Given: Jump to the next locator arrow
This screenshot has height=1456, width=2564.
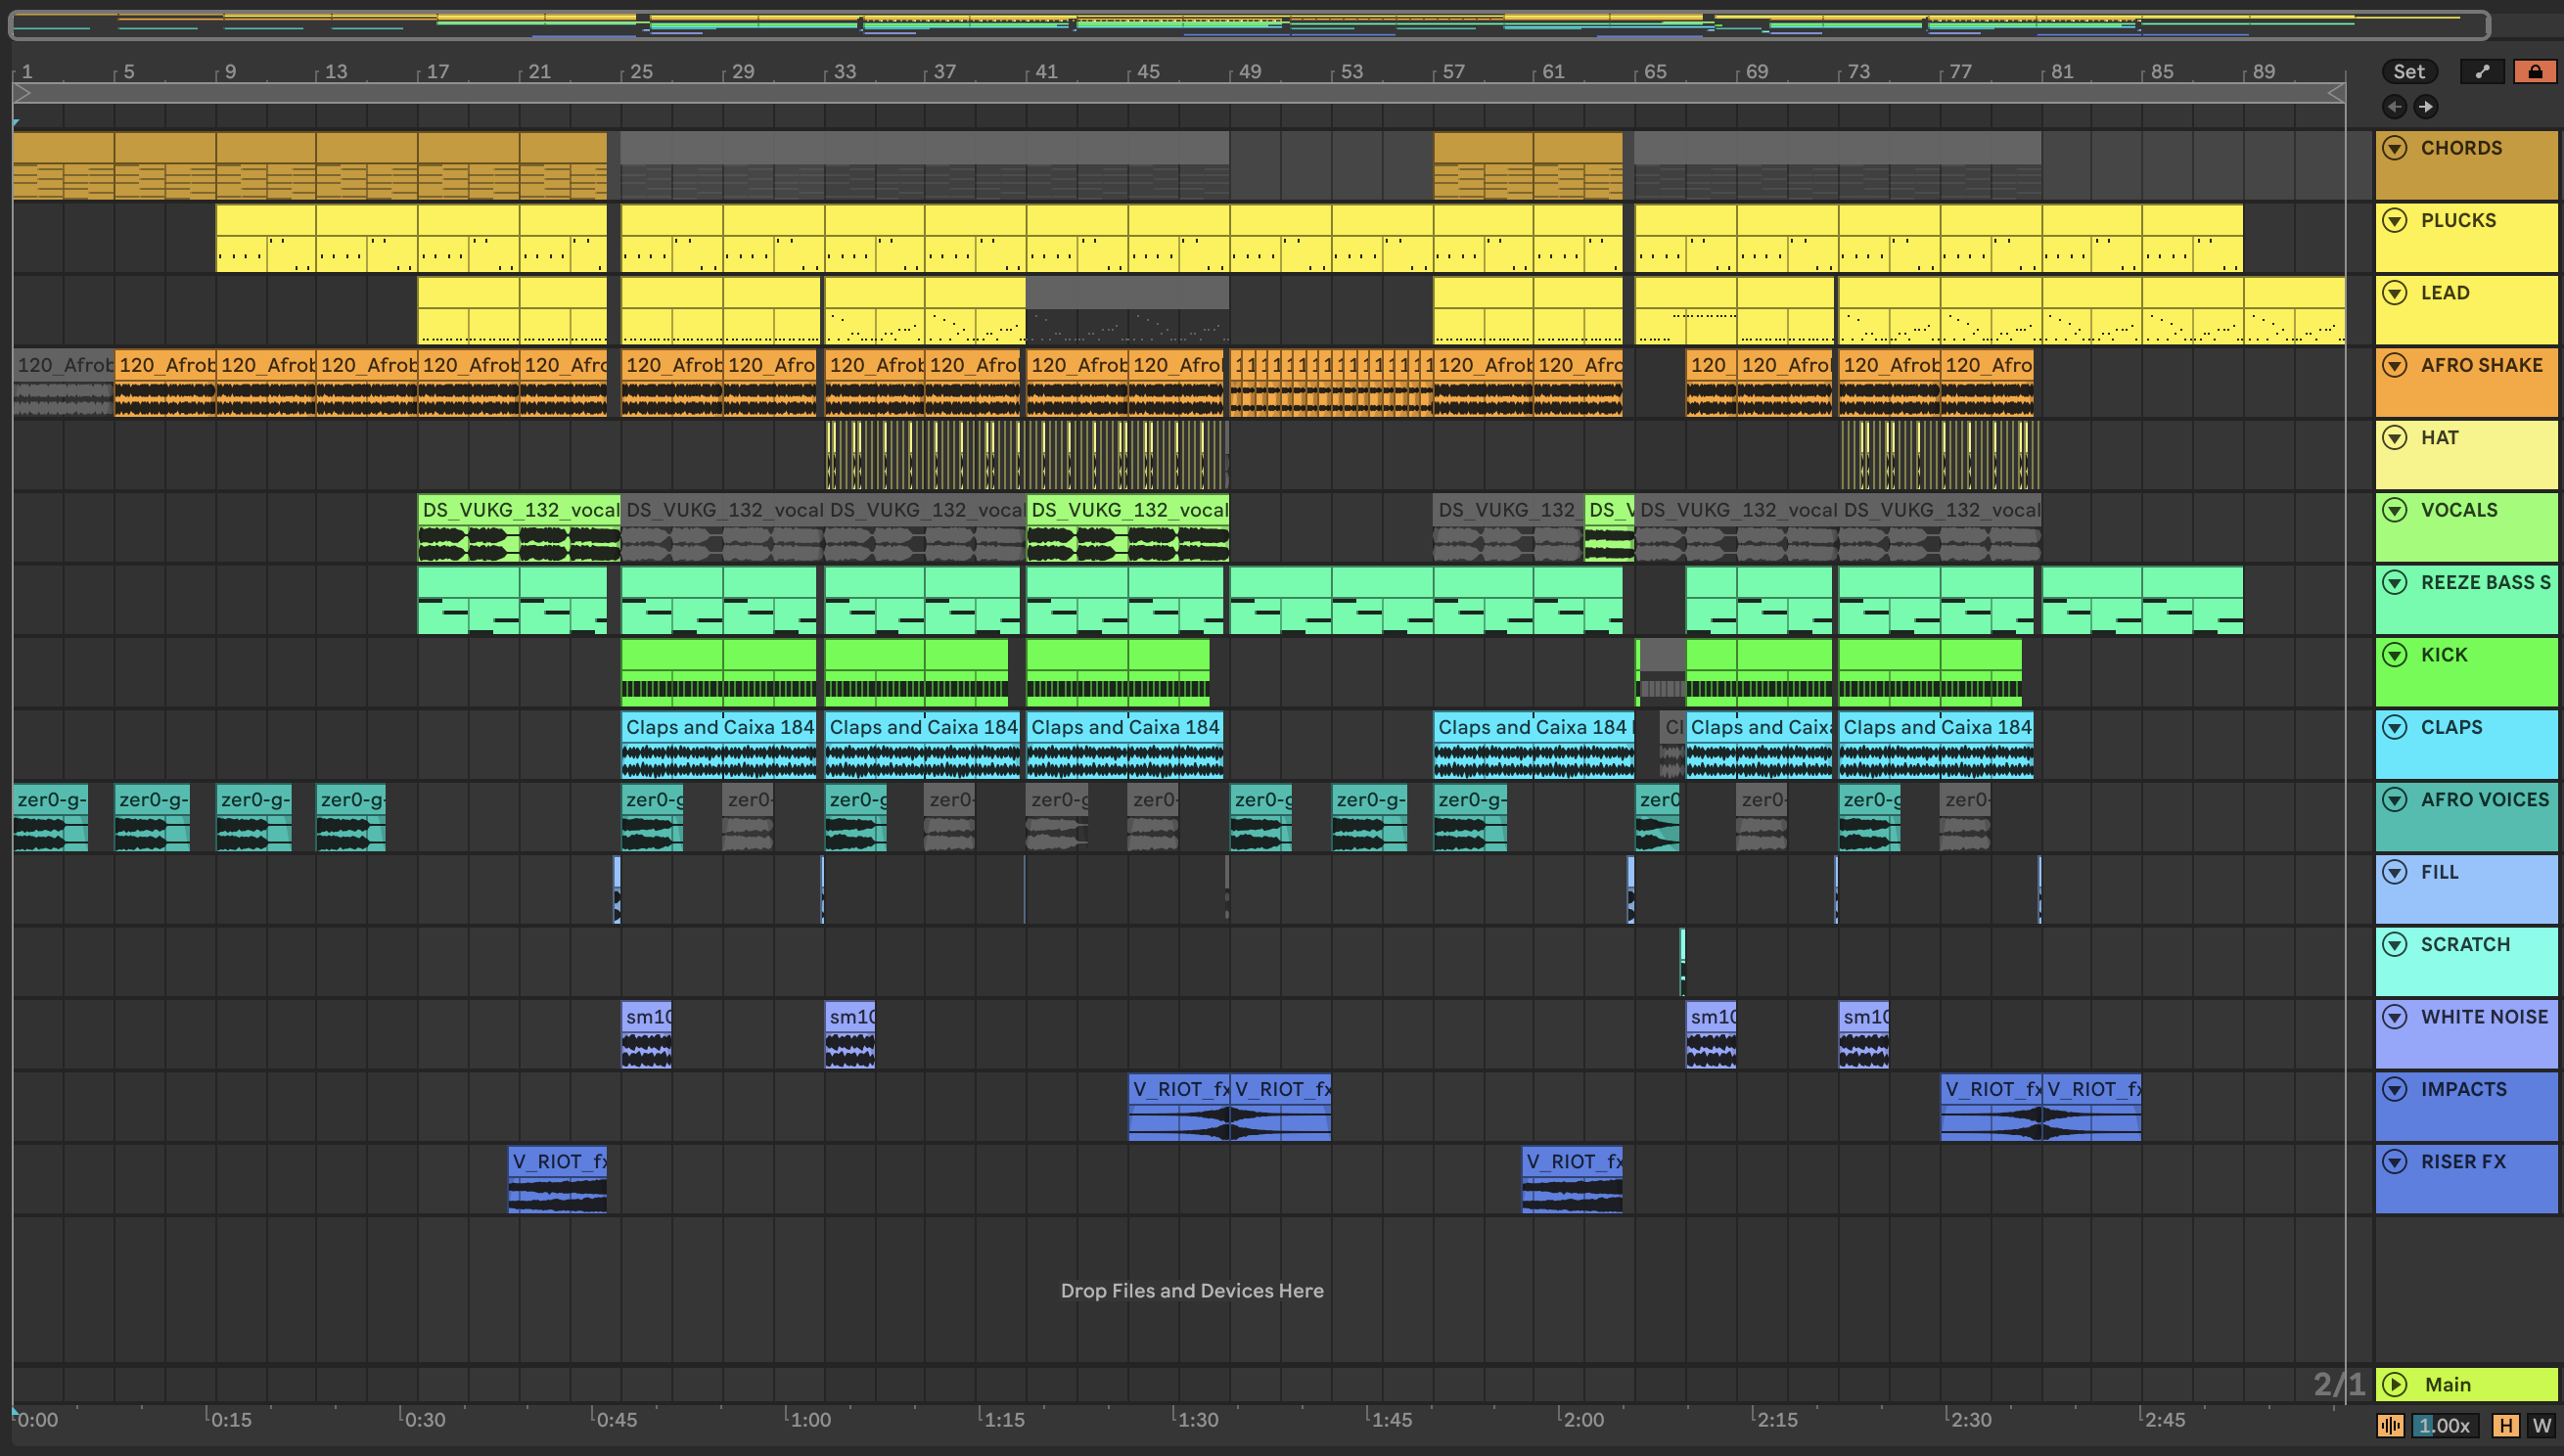Looking at the screenshot, I should tap(2426, 106).
